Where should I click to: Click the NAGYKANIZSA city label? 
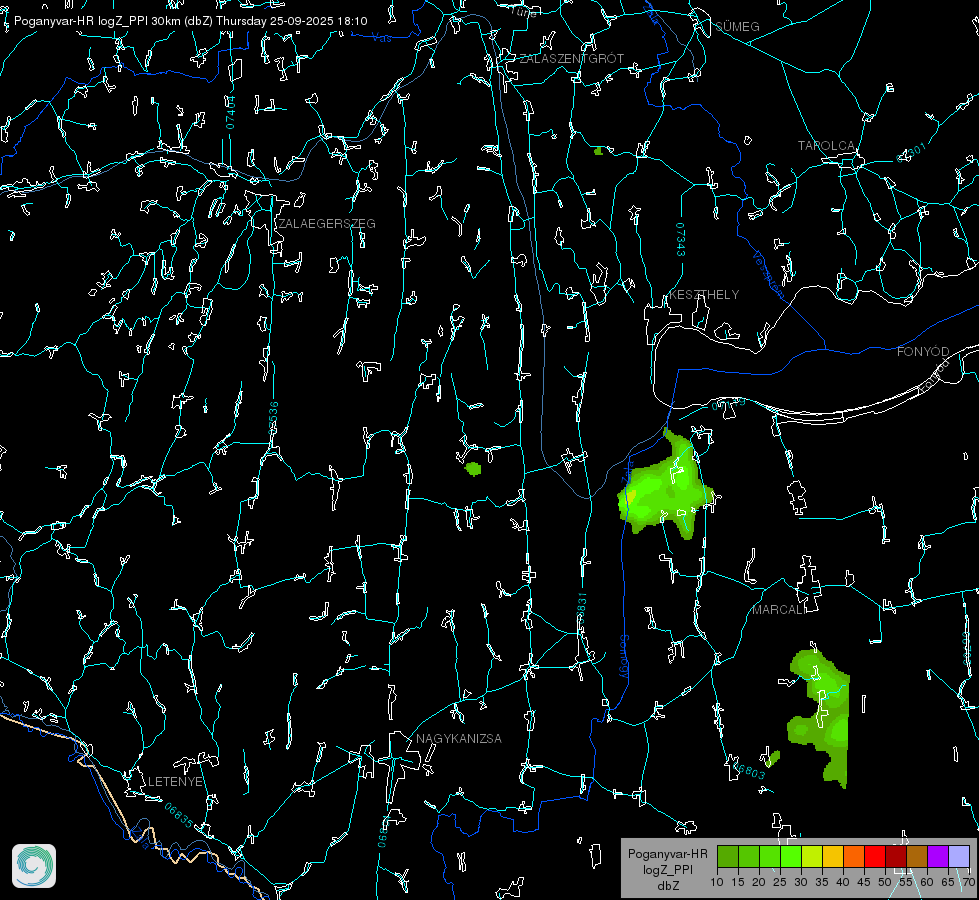click(459, 738)
